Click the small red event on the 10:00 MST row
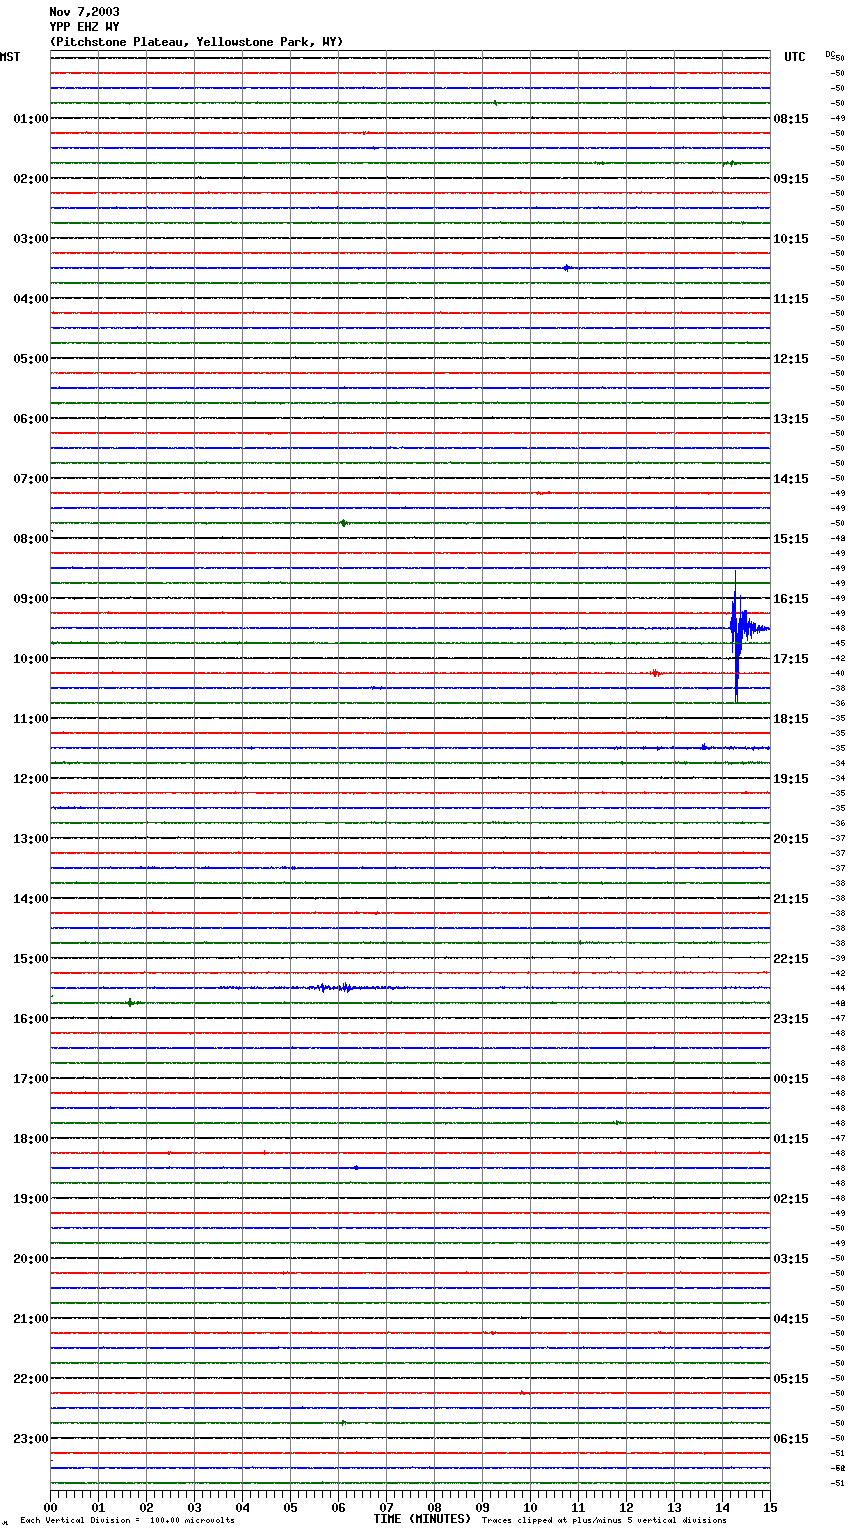Screen dimensions: 850x1534 point(655,673)
